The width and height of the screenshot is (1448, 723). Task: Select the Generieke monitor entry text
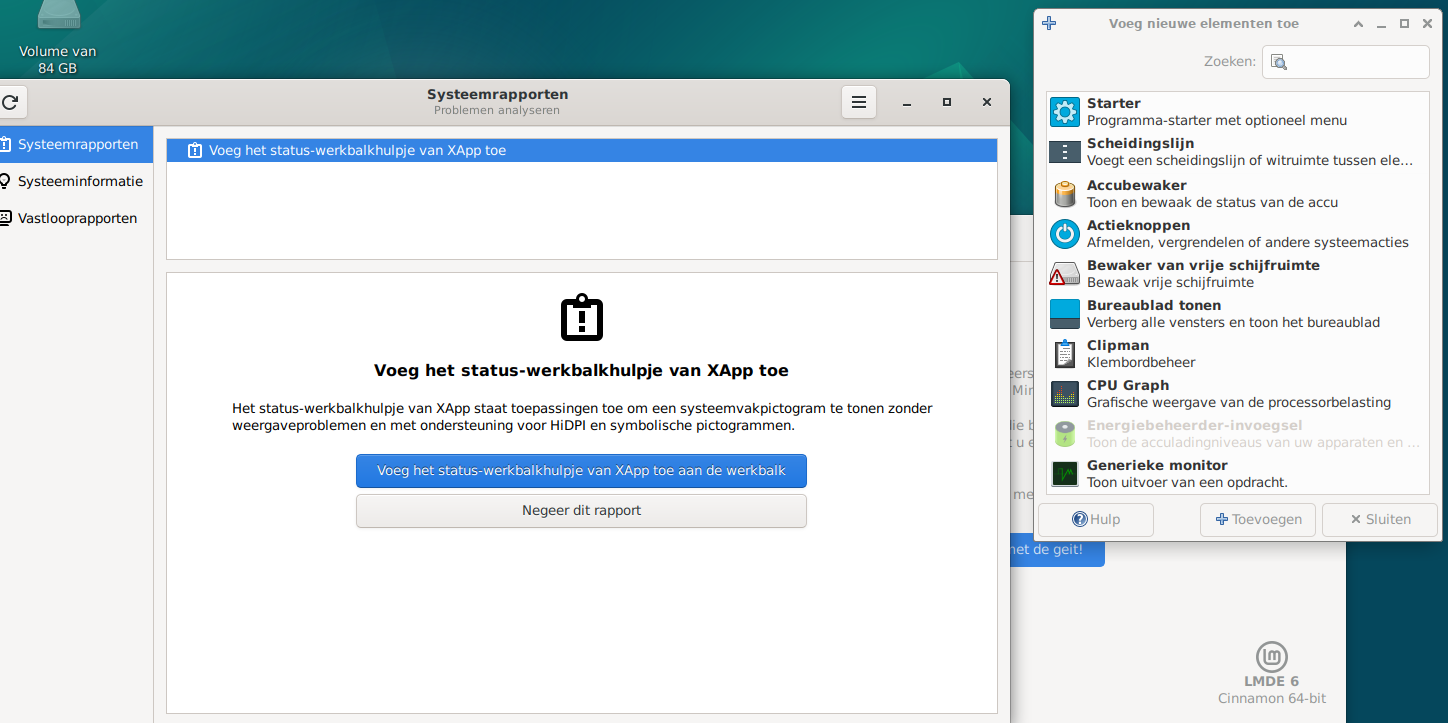point(1187,473)
